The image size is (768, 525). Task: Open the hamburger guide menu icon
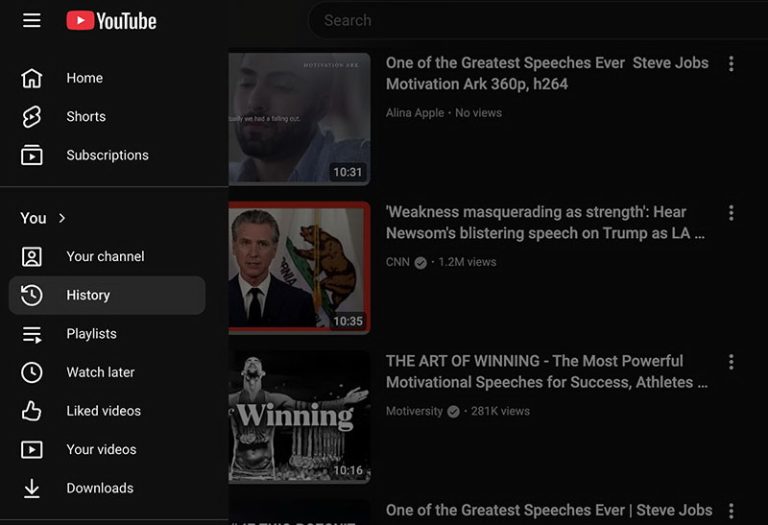[x=32, y=21]
